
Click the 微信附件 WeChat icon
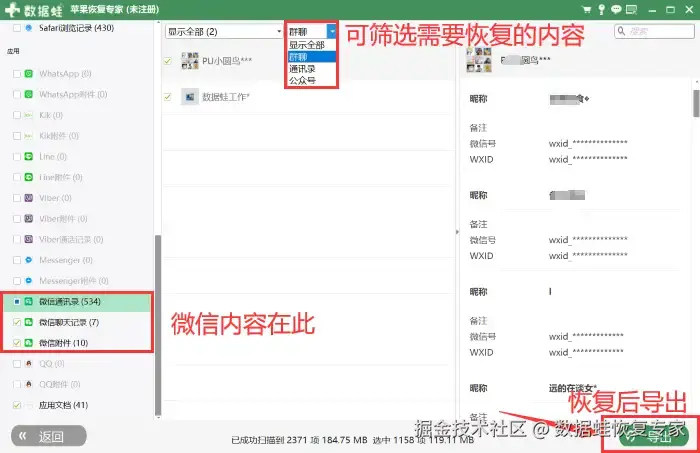coord(29,343)
